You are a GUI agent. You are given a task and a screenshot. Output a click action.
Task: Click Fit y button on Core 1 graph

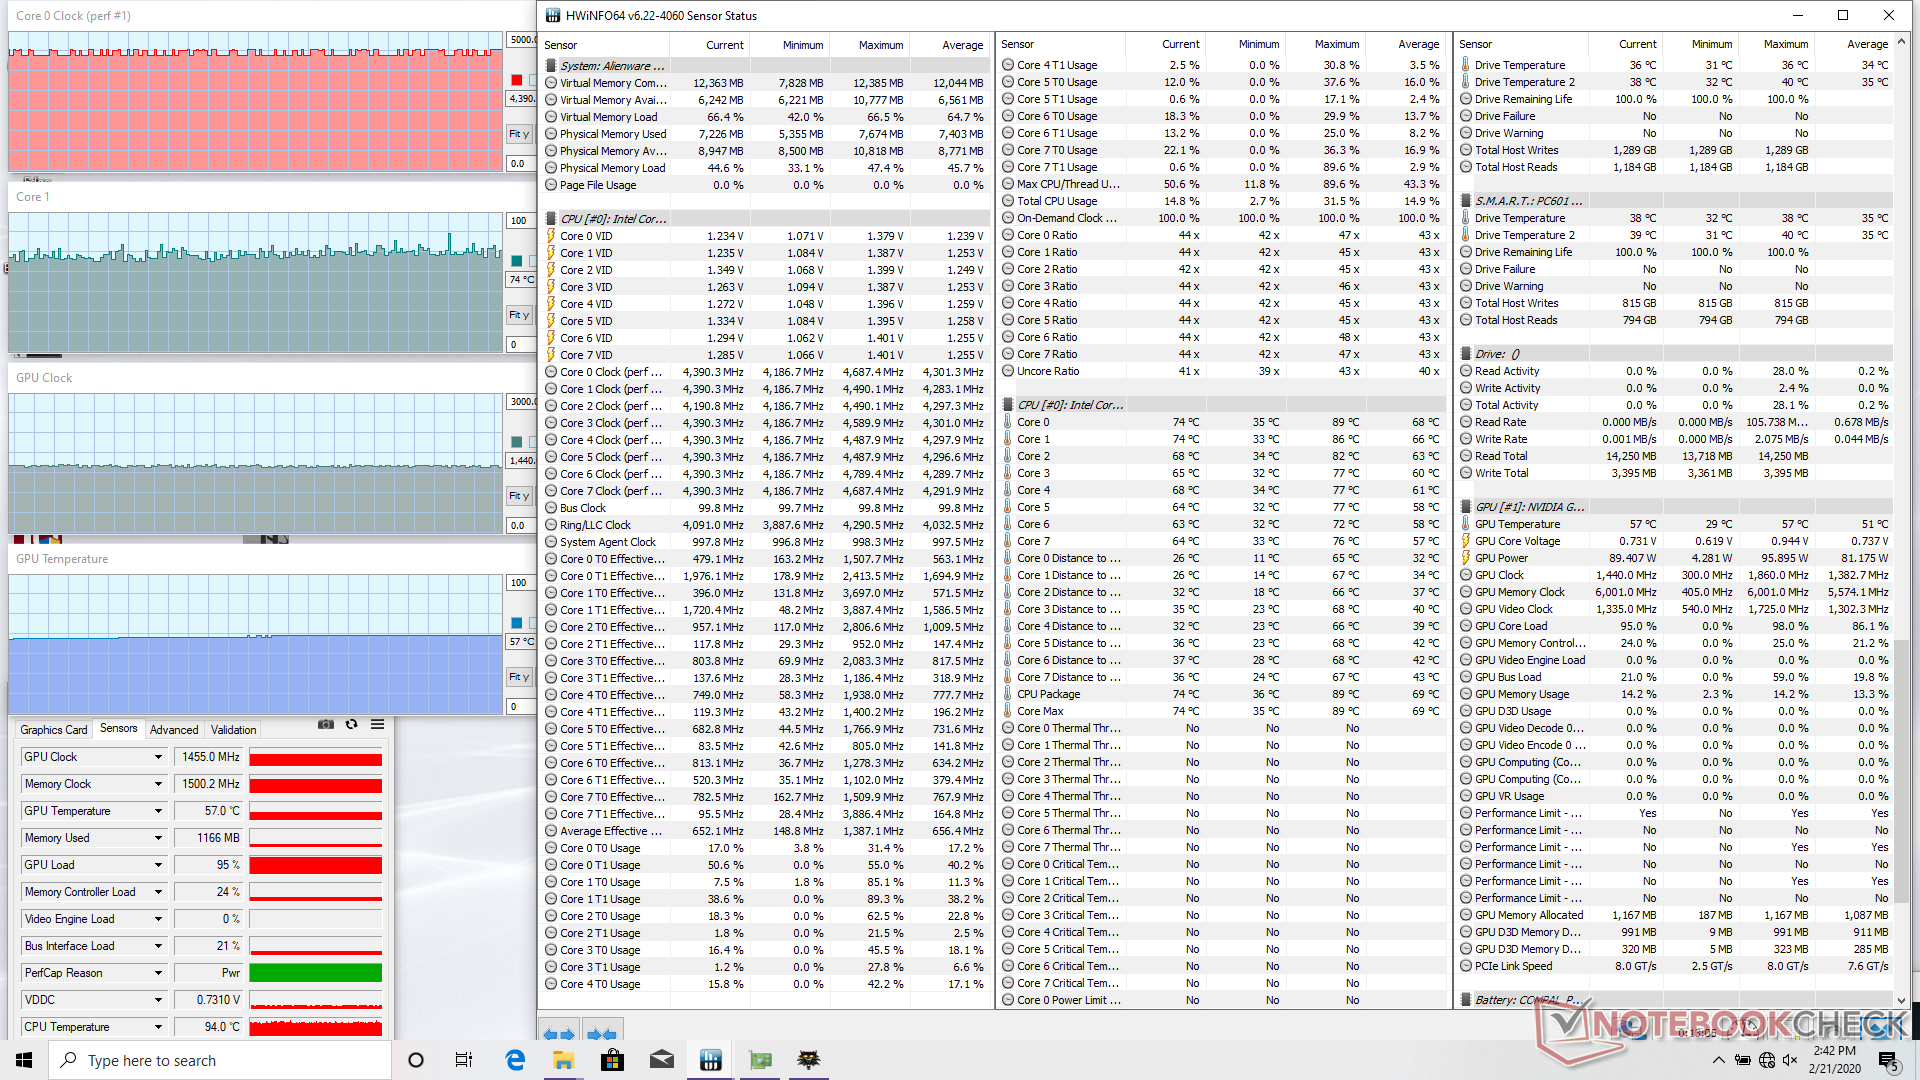pos(518,315)
